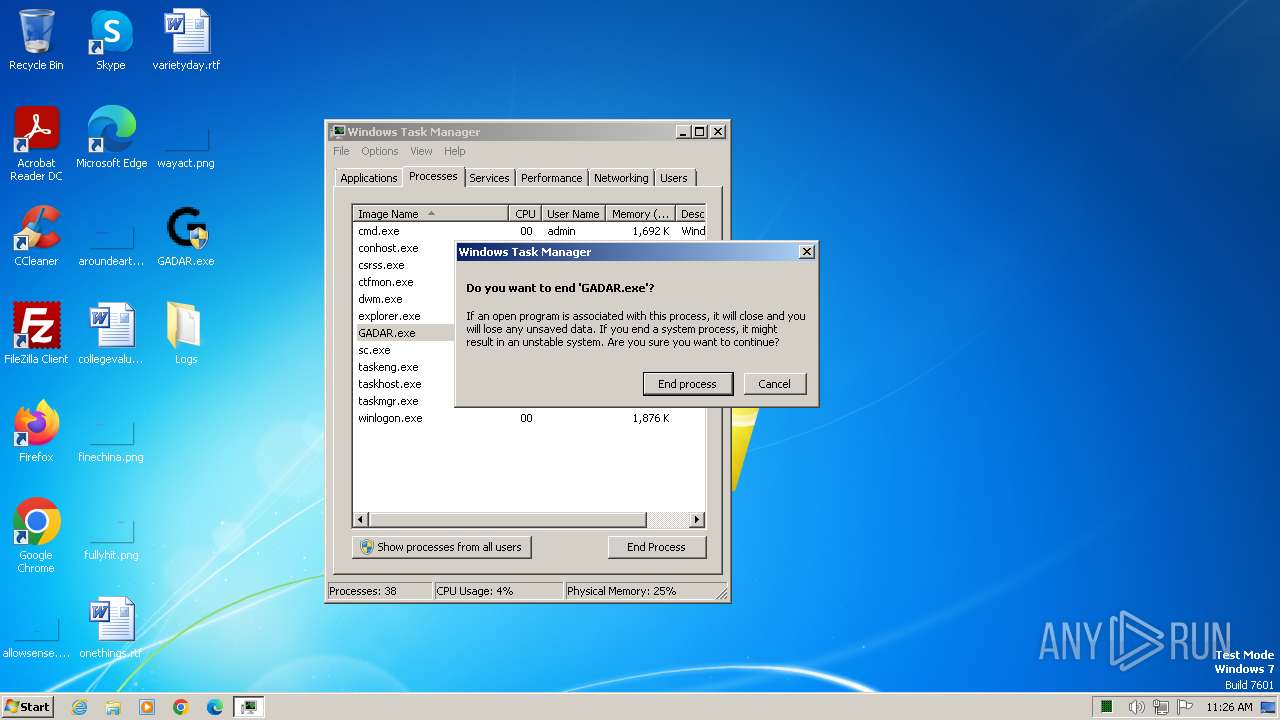Switch to the Performance tab
Viewport: 1280px width, 720px height.
click(x=551, y=178)
